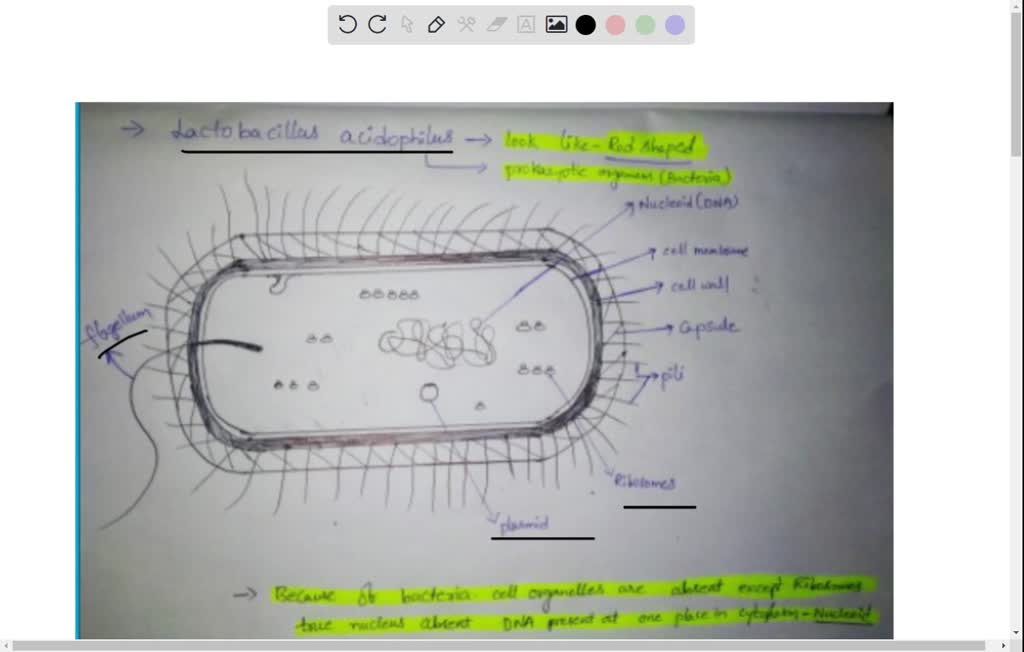Choose the Scissors cut tool

click(466, 24)
